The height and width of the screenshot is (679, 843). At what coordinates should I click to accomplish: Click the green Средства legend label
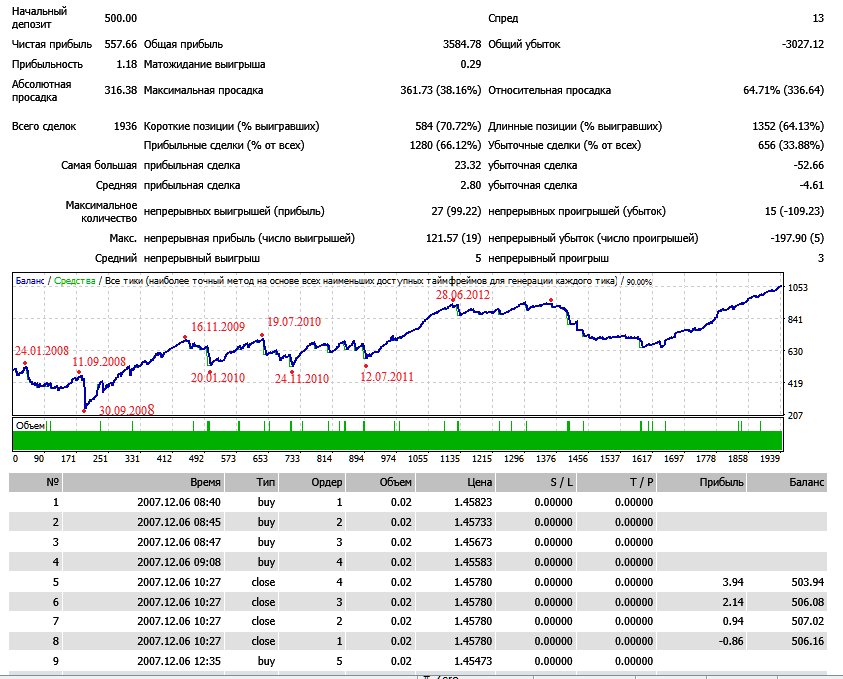click(x=75, y=281)
